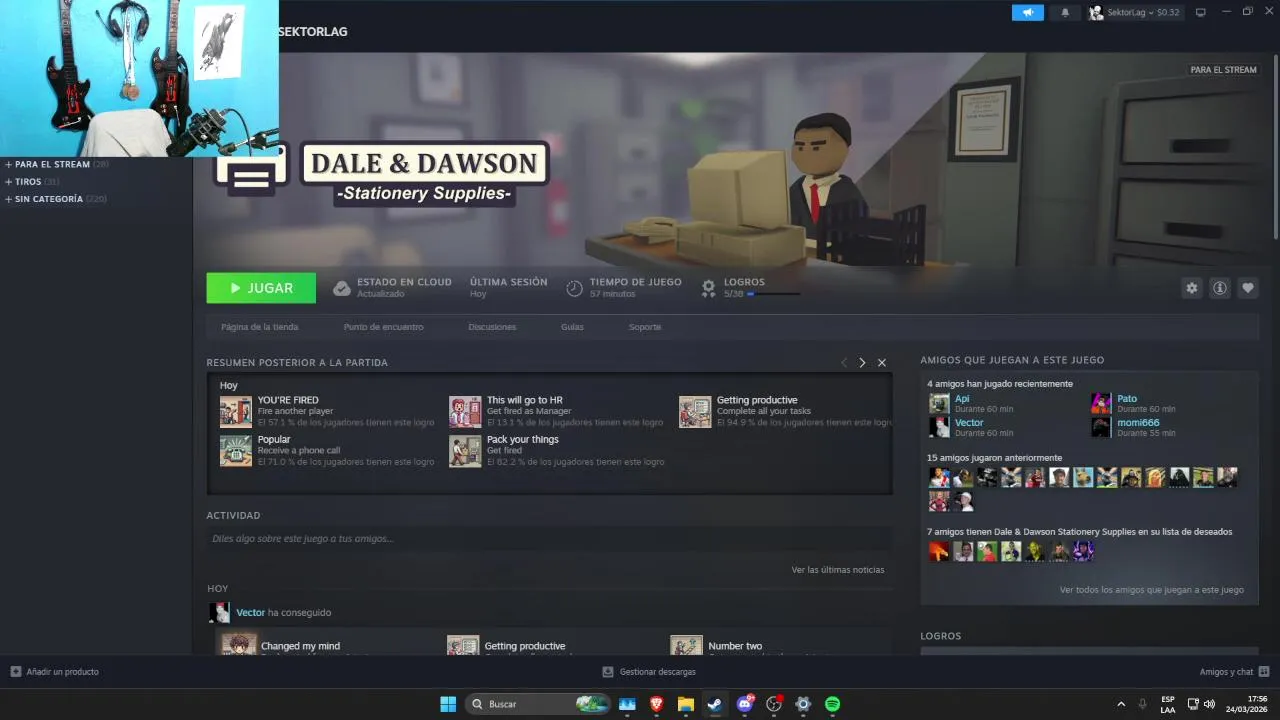
Task: Open Soporte tab
Action: pos(645,327)
